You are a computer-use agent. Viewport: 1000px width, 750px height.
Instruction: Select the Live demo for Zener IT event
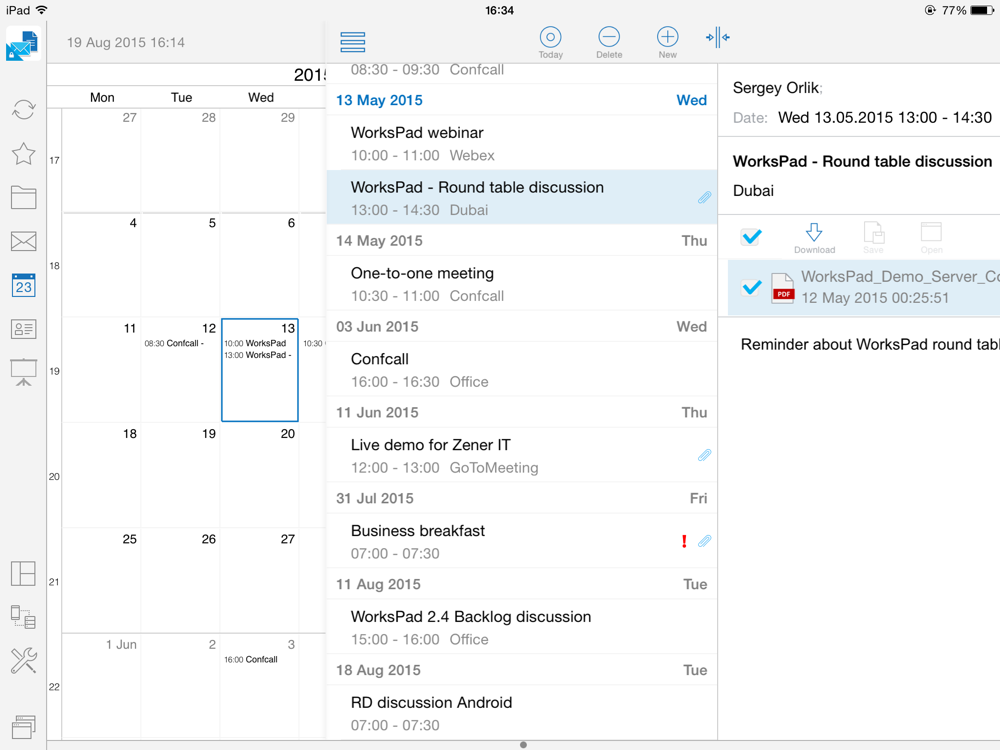522,456
